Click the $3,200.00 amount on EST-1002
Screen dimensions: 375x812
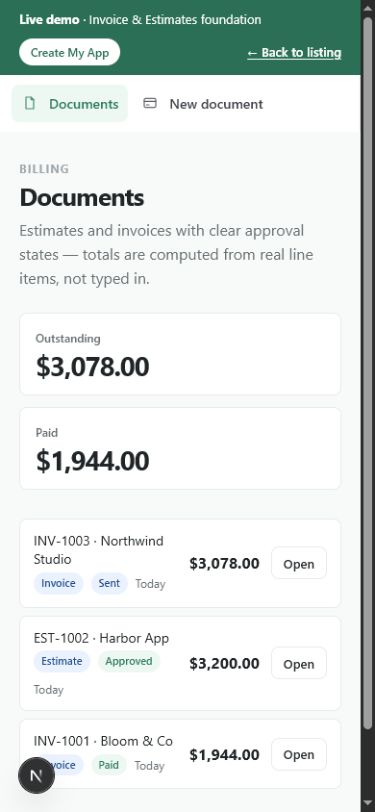pos(224,663)
